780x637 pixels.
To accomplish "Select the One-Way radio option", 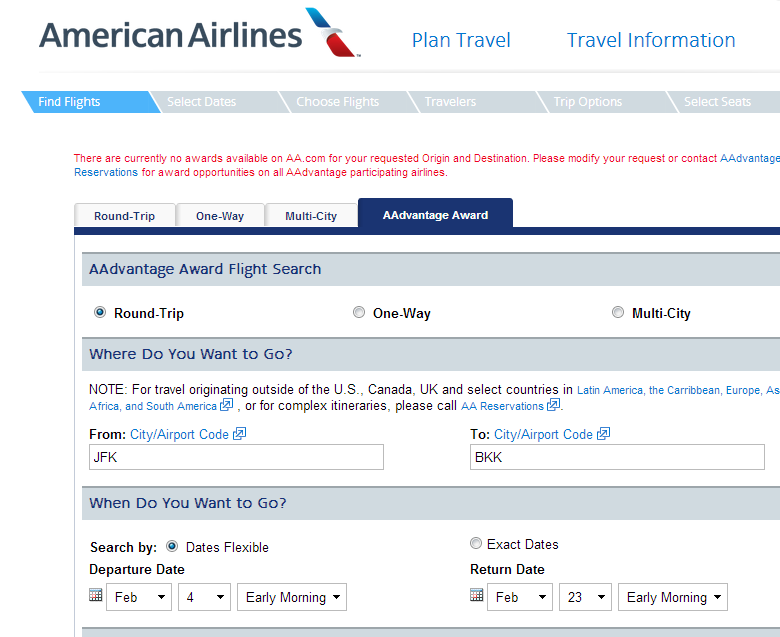I will 359,312.
